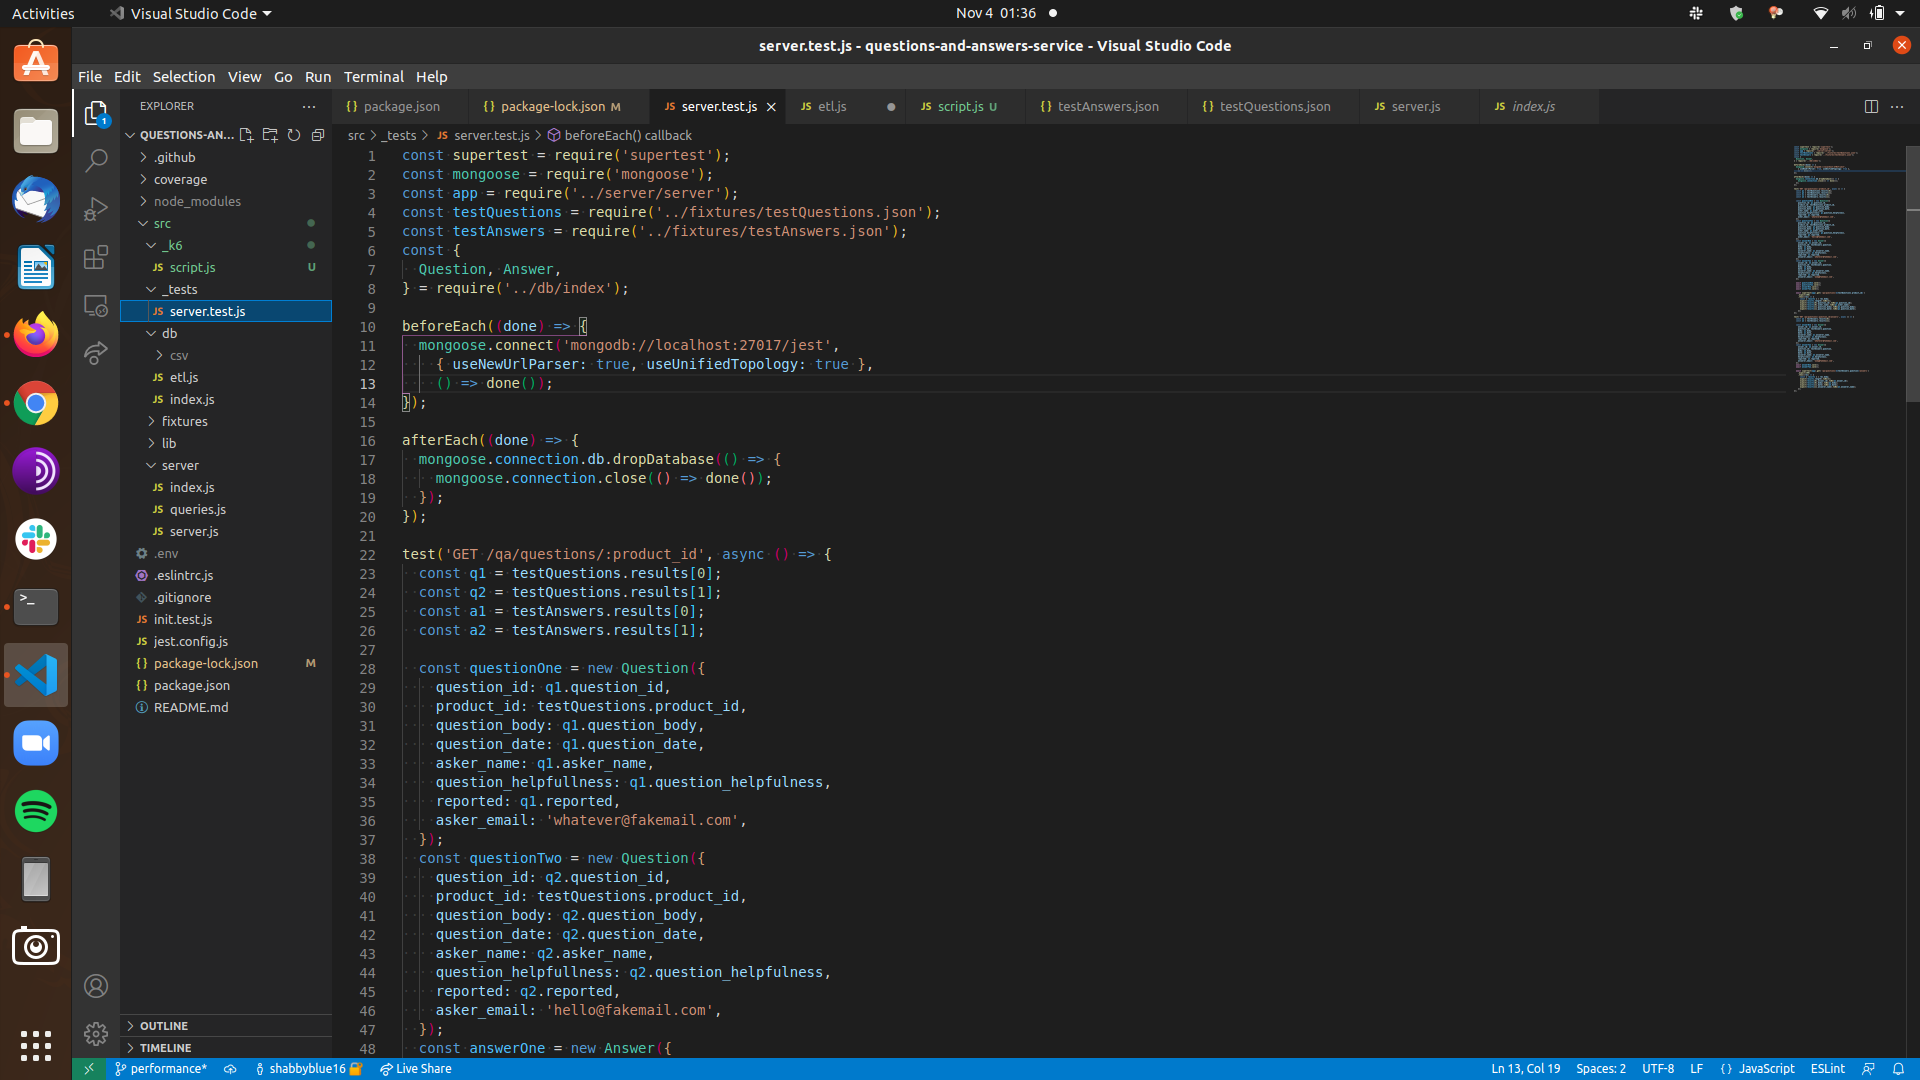Click New Folder icon in Explorer header

[270, 135]
